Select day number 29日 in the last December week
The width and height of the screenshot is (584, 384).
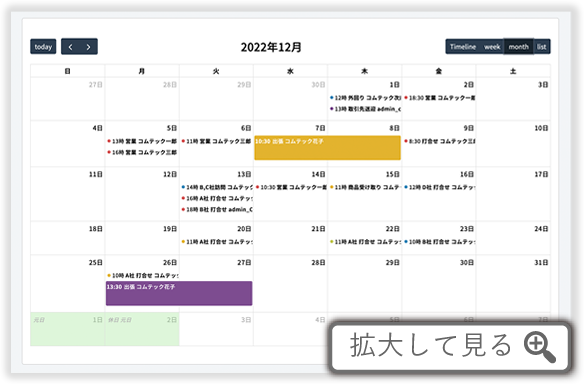point(393,263)
